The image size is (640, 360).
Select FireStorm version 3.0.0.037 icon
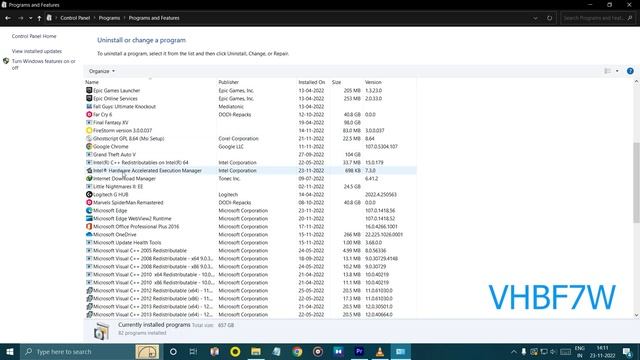(89, 131)
